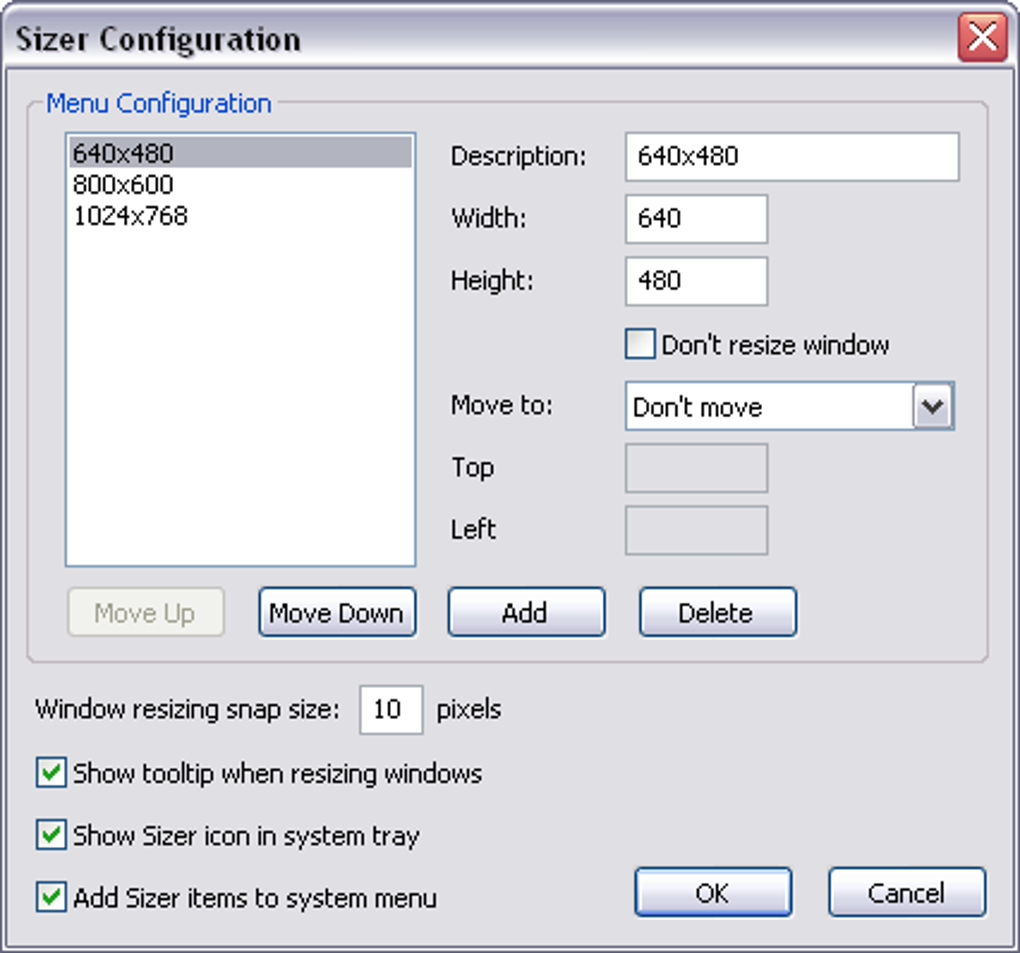Image resolution: width=1020 pixels, height=953 pixels.
Task: Select the 1024x768 list entry
Action: pos(241,216)
